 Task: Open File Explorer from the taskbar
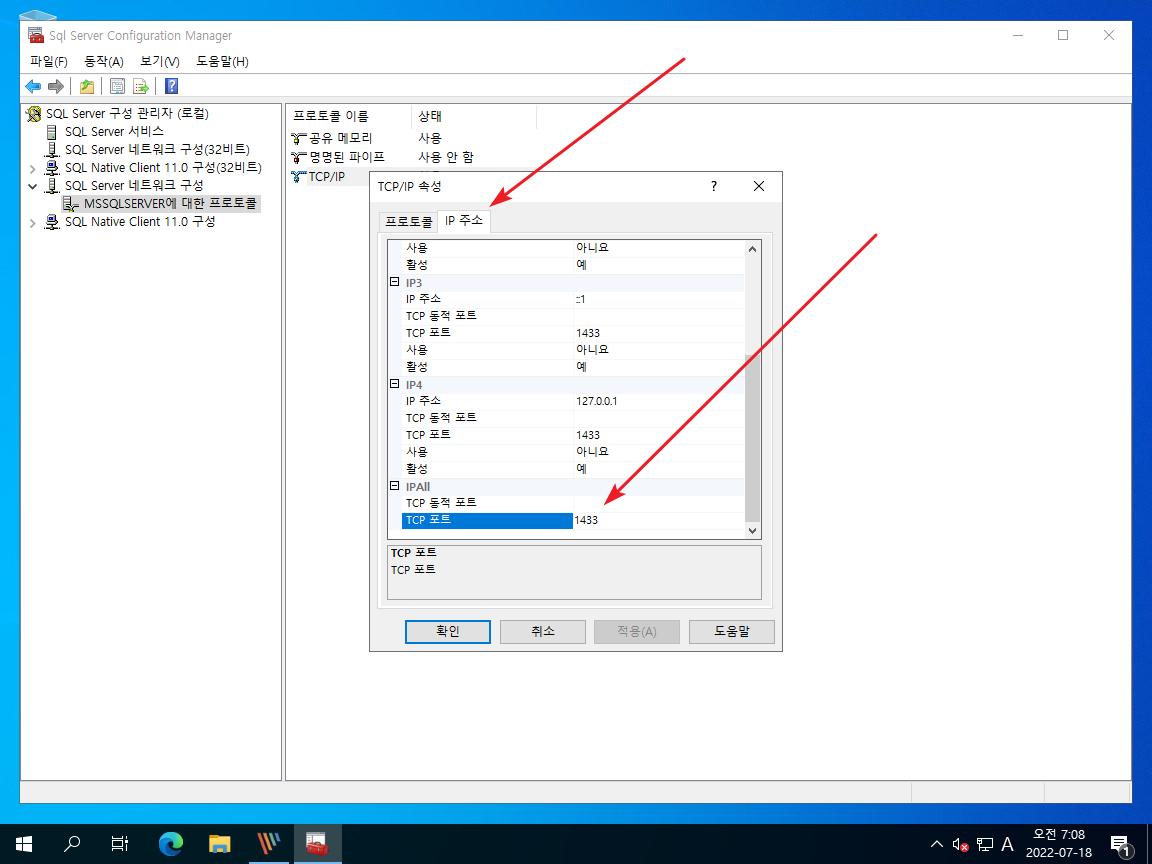tap(220, 844)
